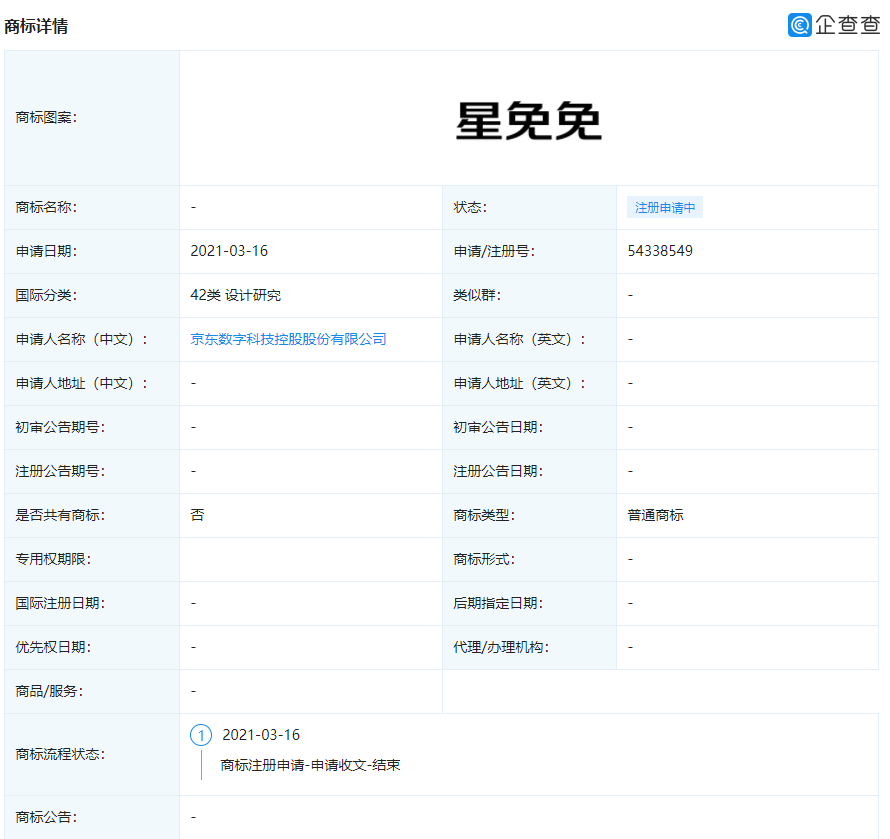Click the 专用权期限 label
Viewport: 890px width, 839px height.
click(53, 559)
